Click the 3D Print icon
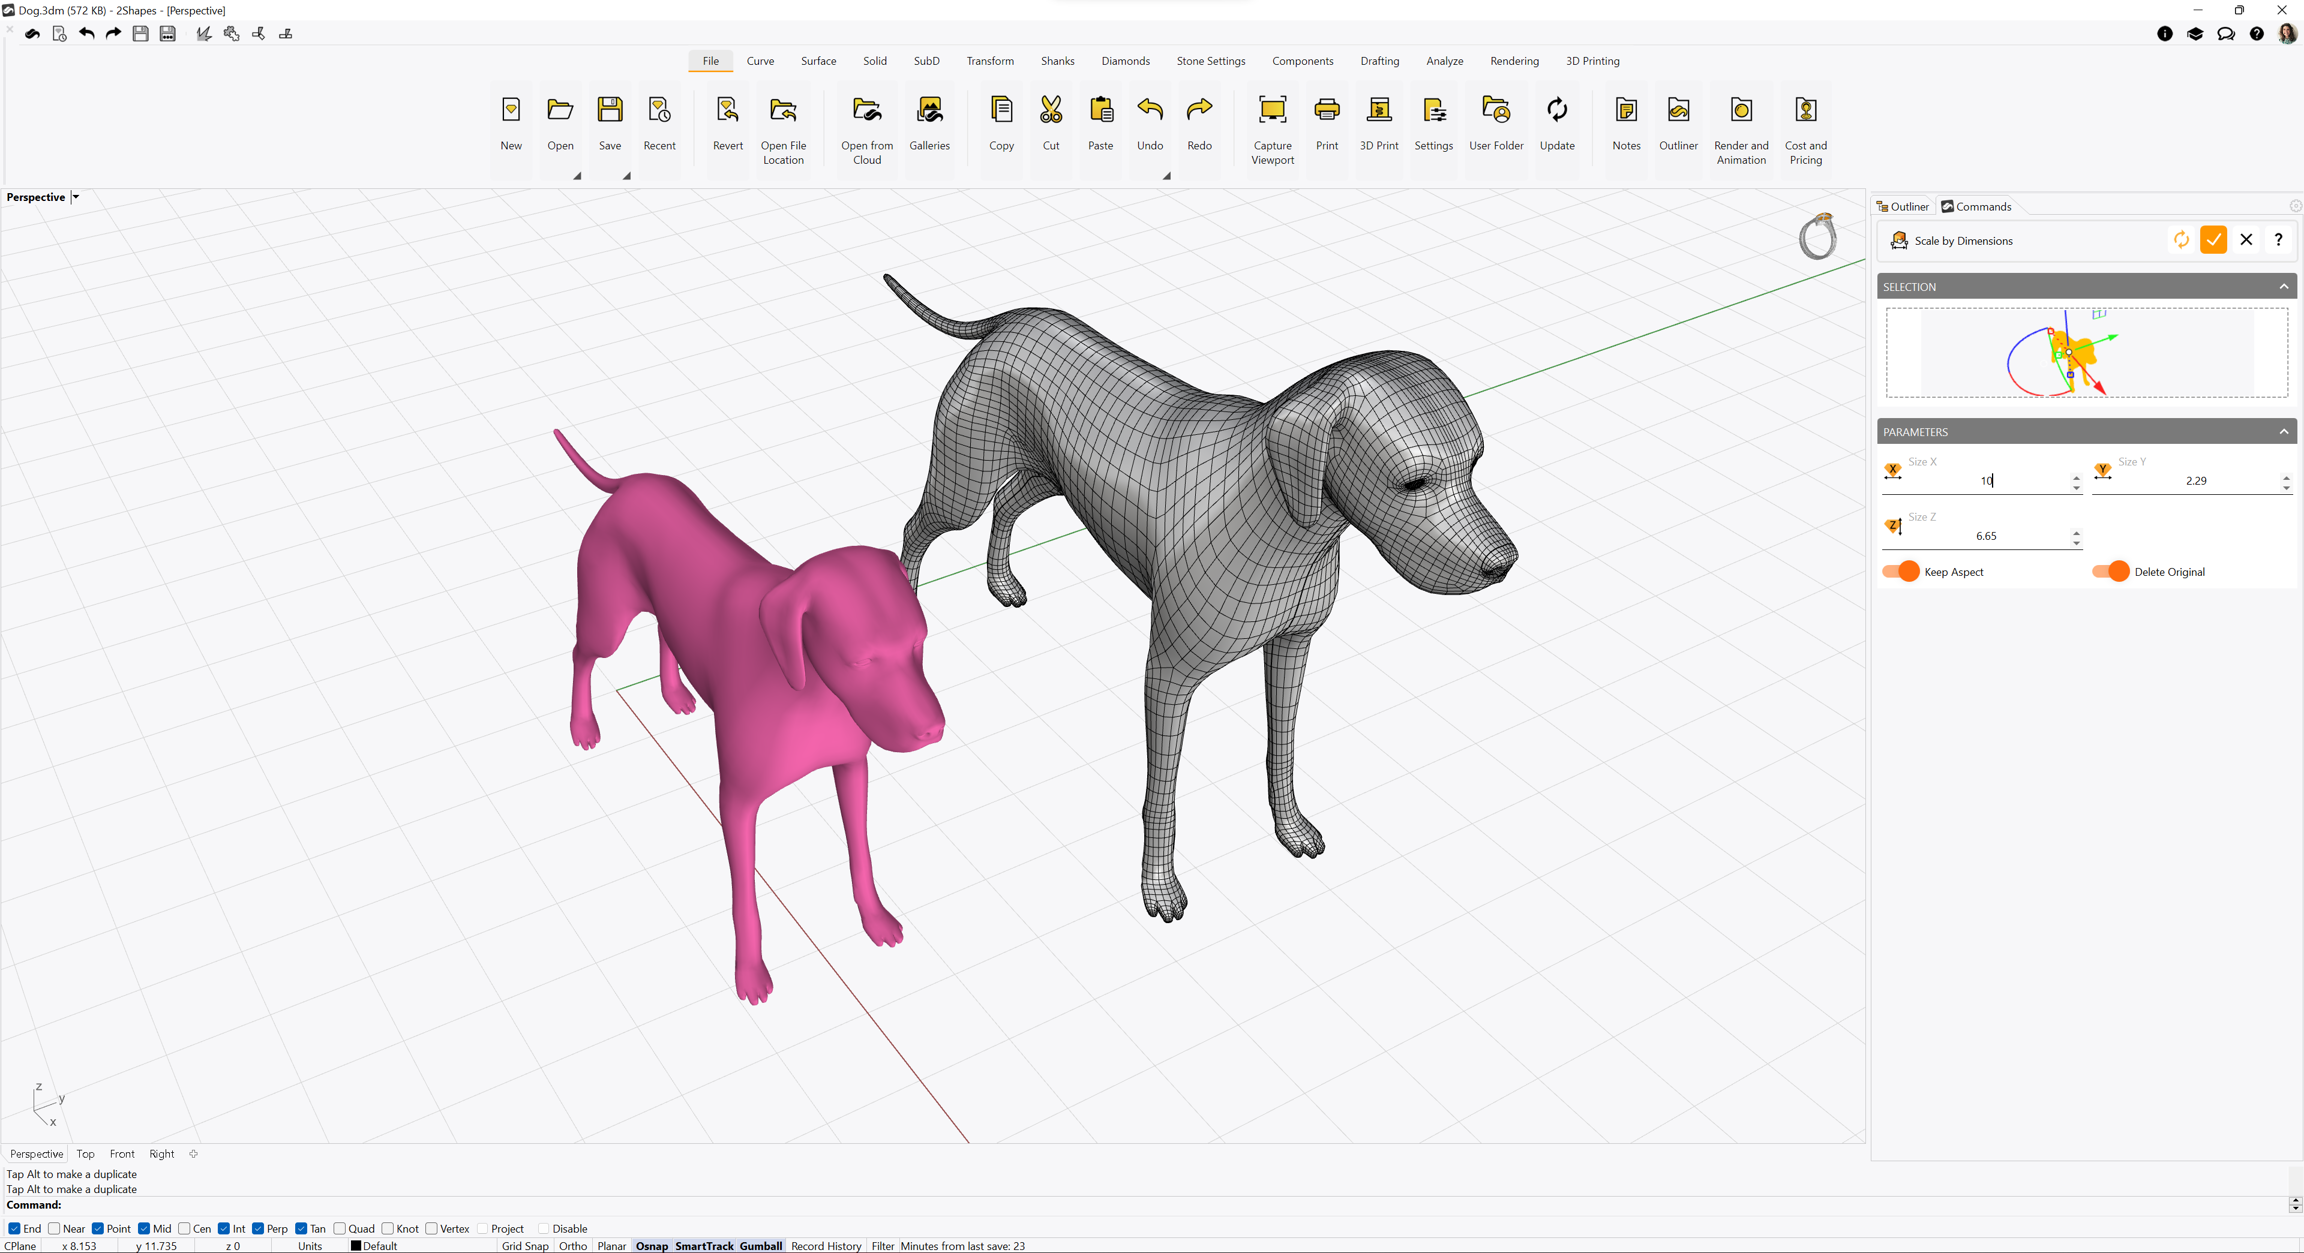Viewport: 2304px width, 1253px height. (x=1378, y=112)
